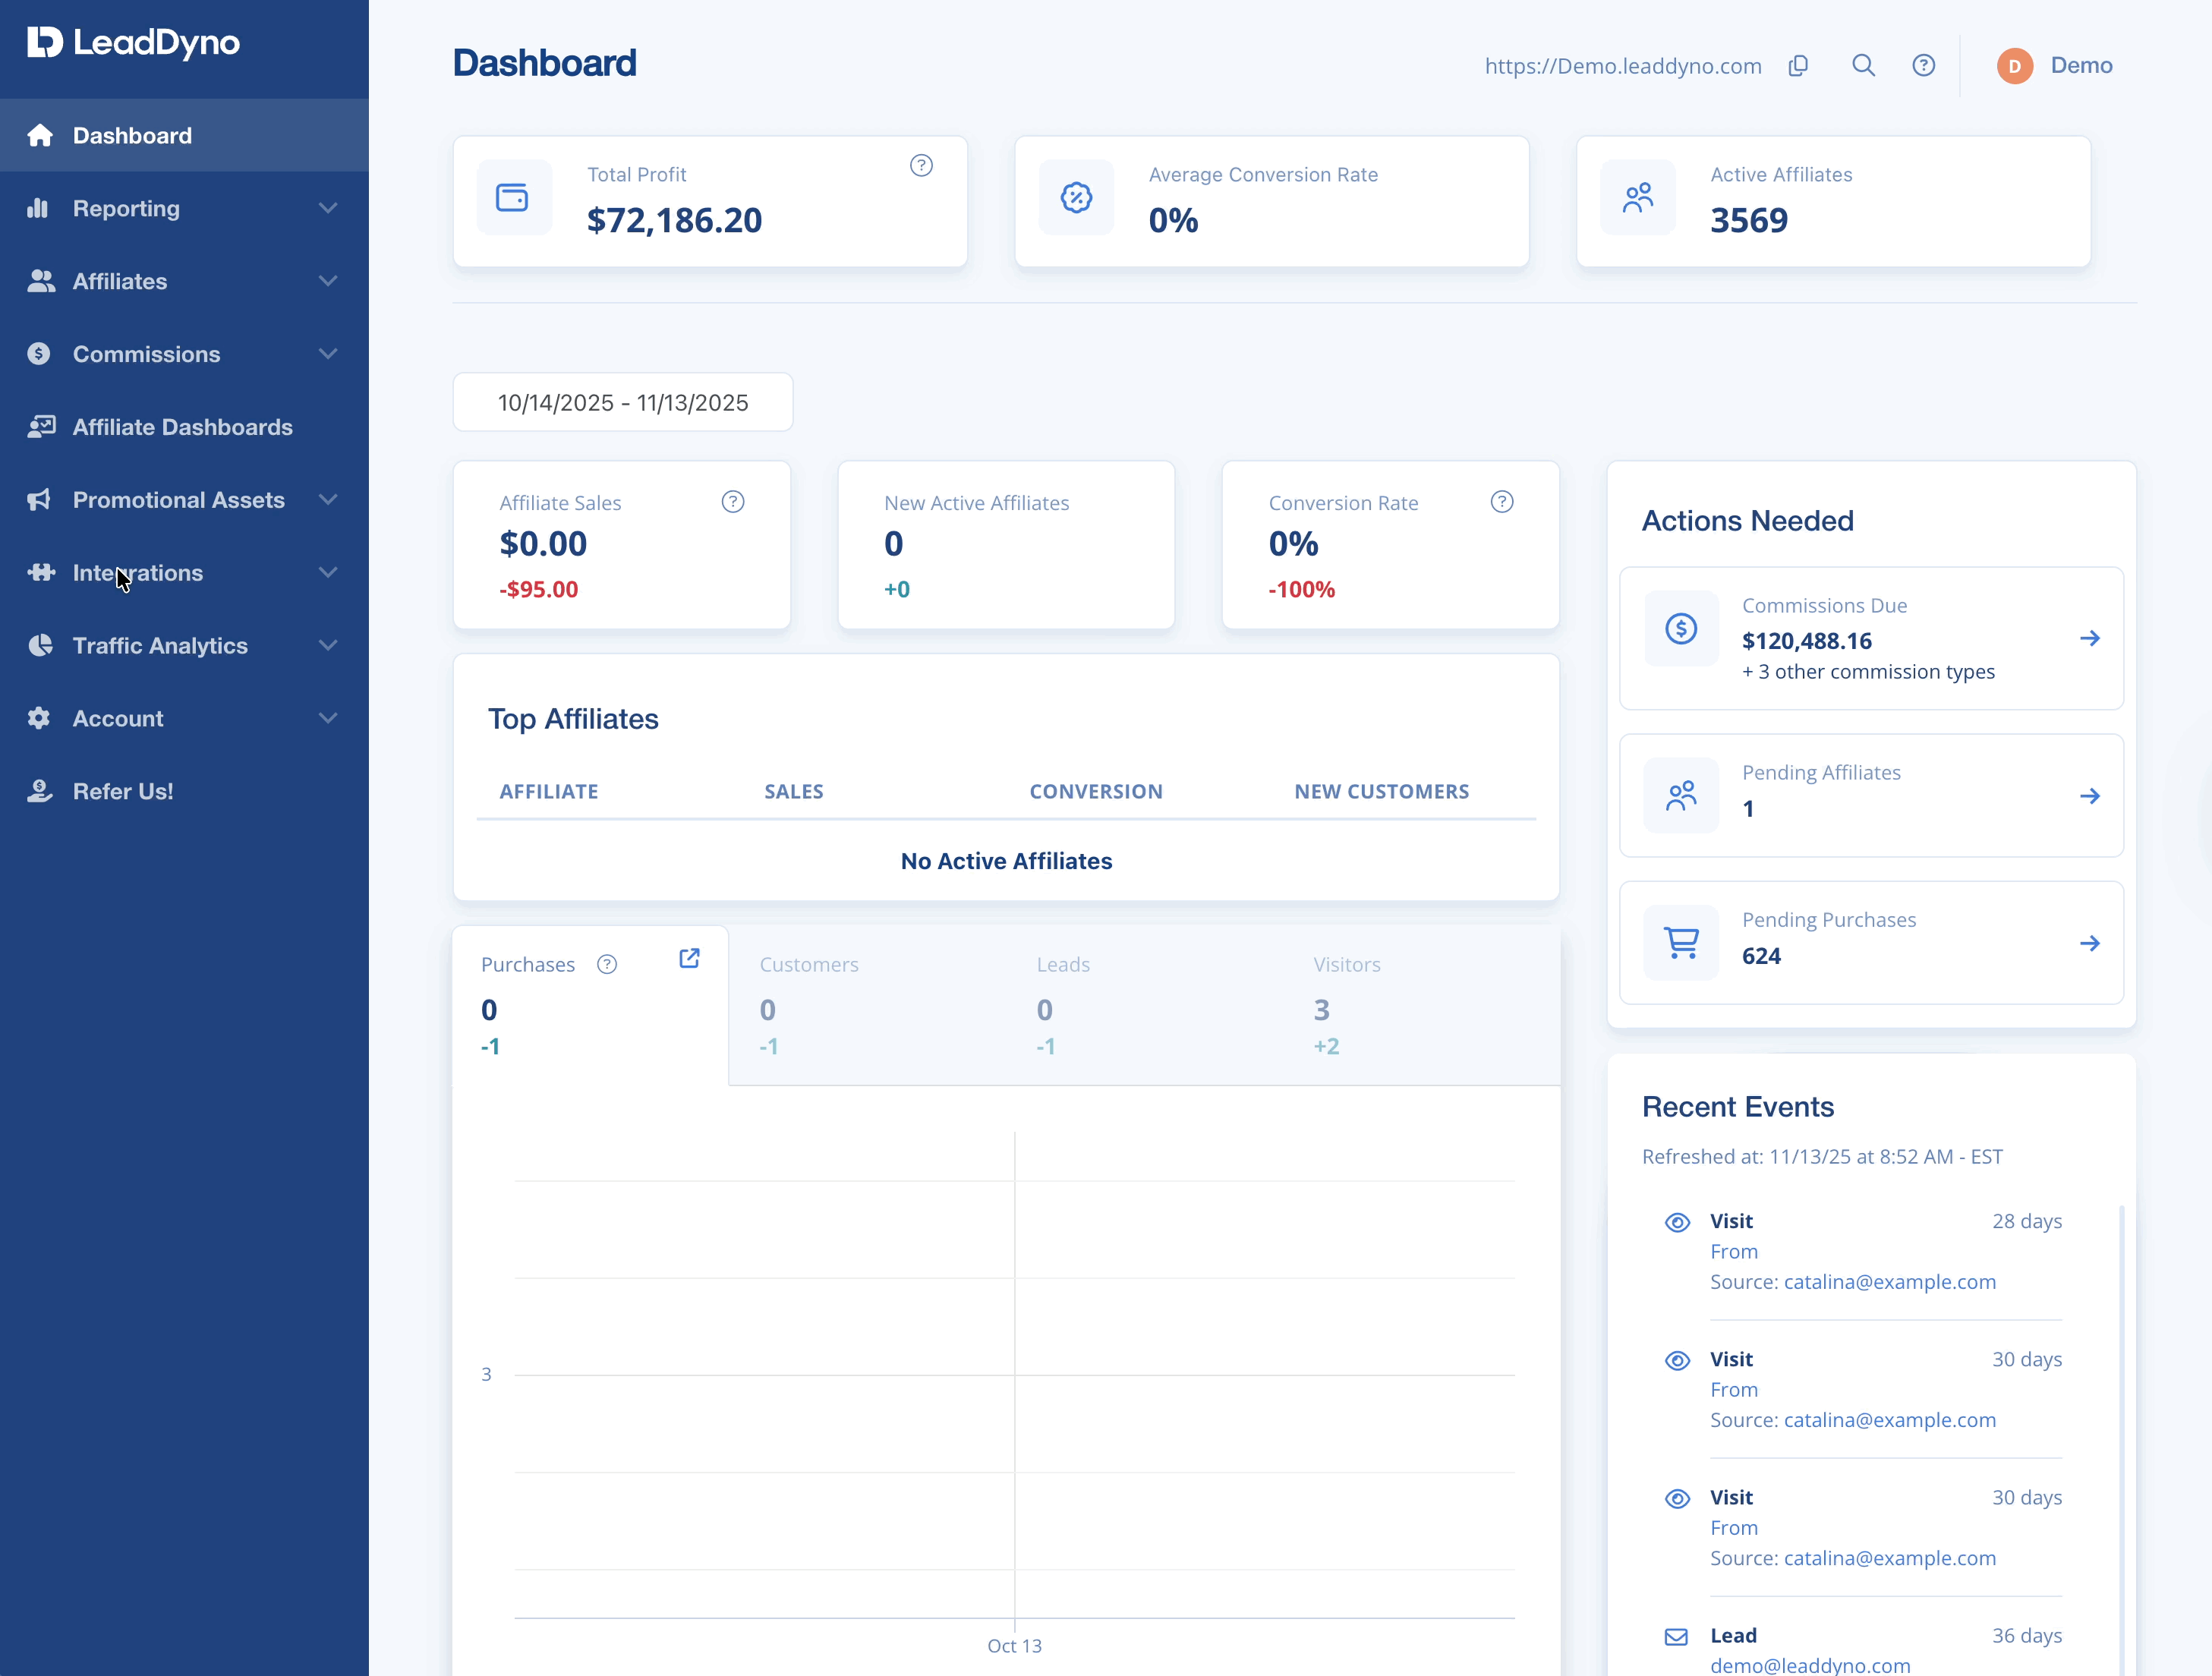Copy the Demo.leaddyno.com URL icon
This screenshot has width=2212, height=1676.
1798,66
